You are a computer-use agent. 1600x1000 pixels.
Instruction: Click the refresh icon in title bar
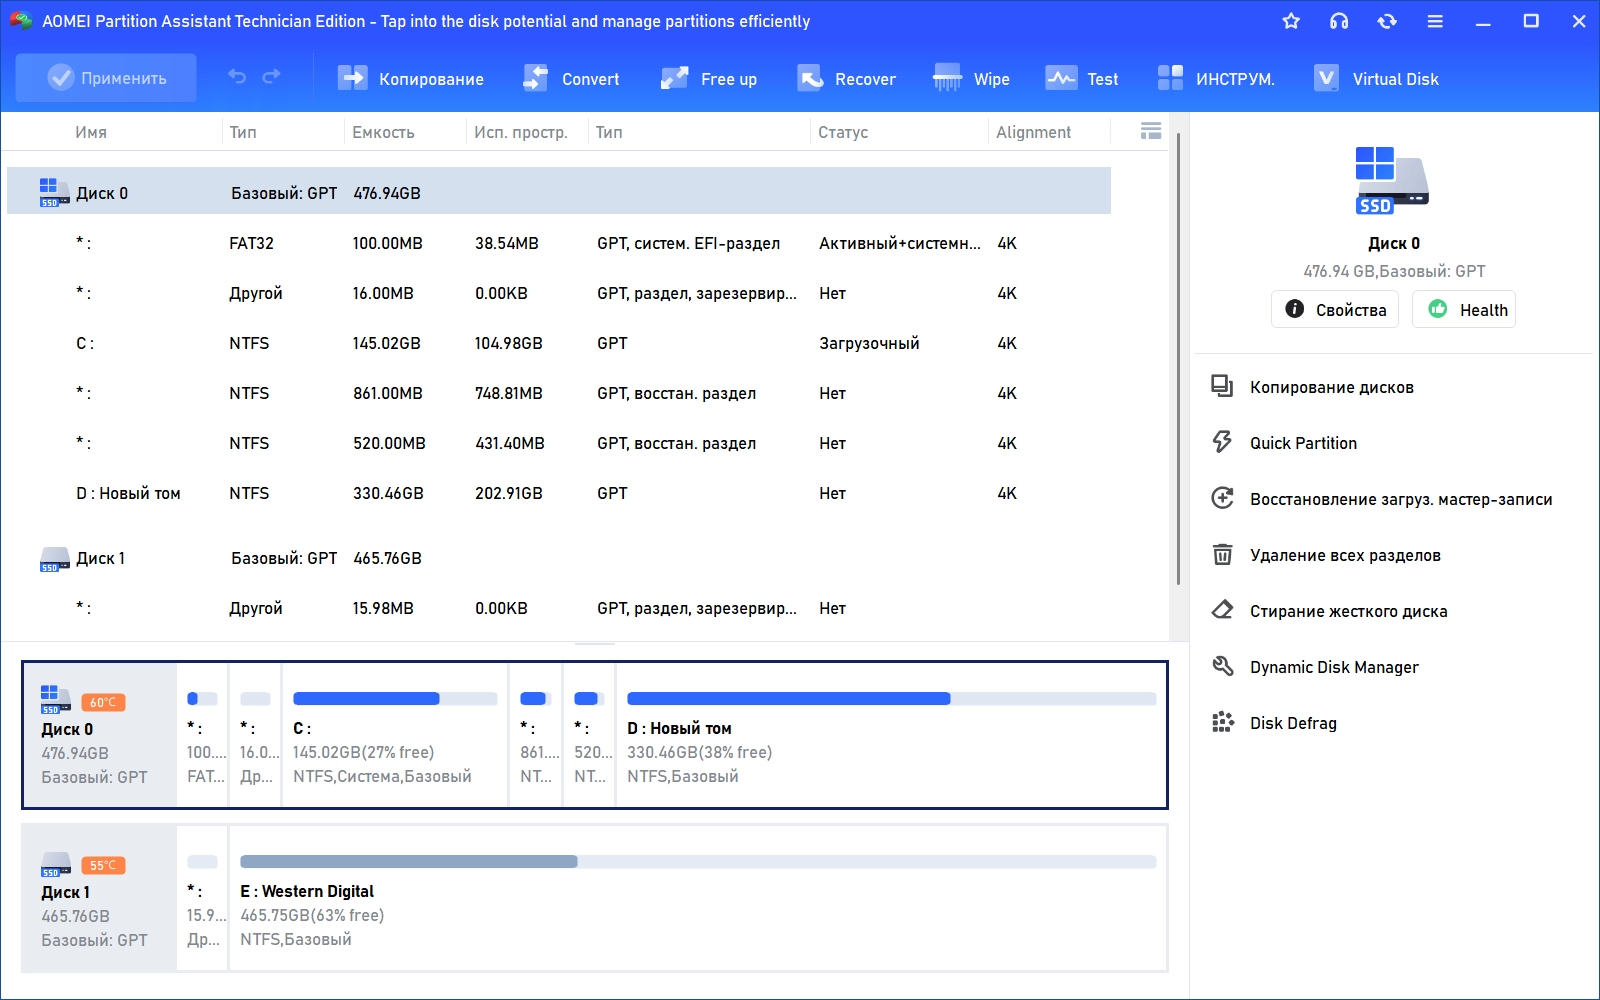coord(1387,21)
